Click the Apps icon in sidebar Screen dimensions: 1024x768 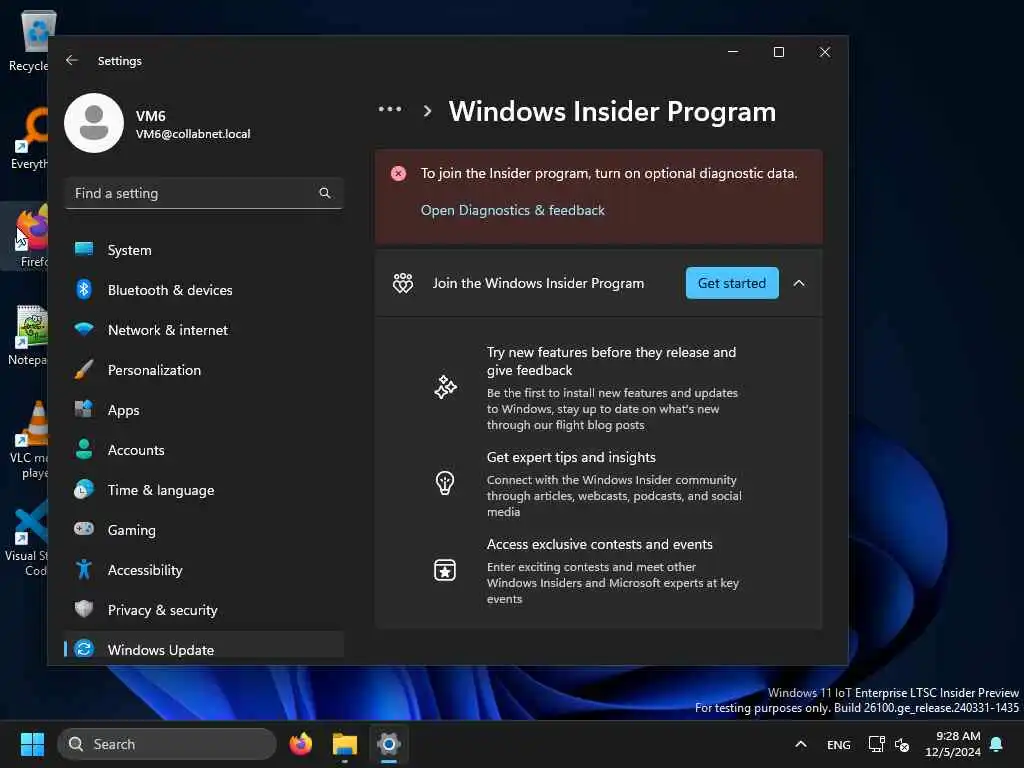(84, 409)
